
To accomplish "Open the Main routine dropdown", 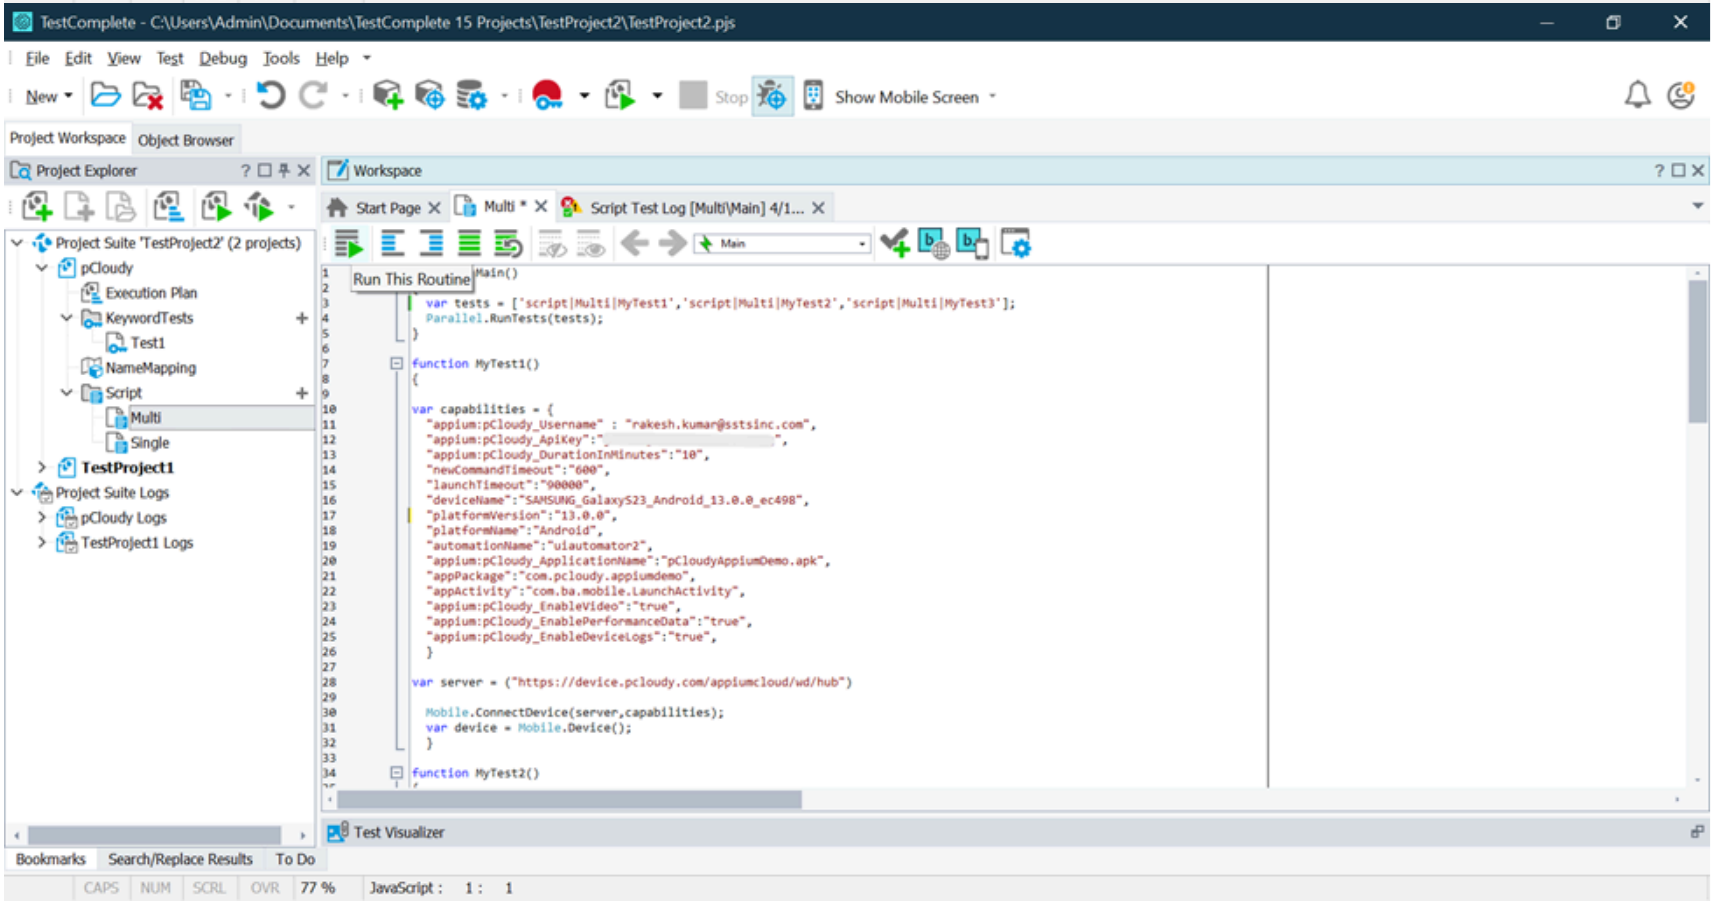I will 862,244.
